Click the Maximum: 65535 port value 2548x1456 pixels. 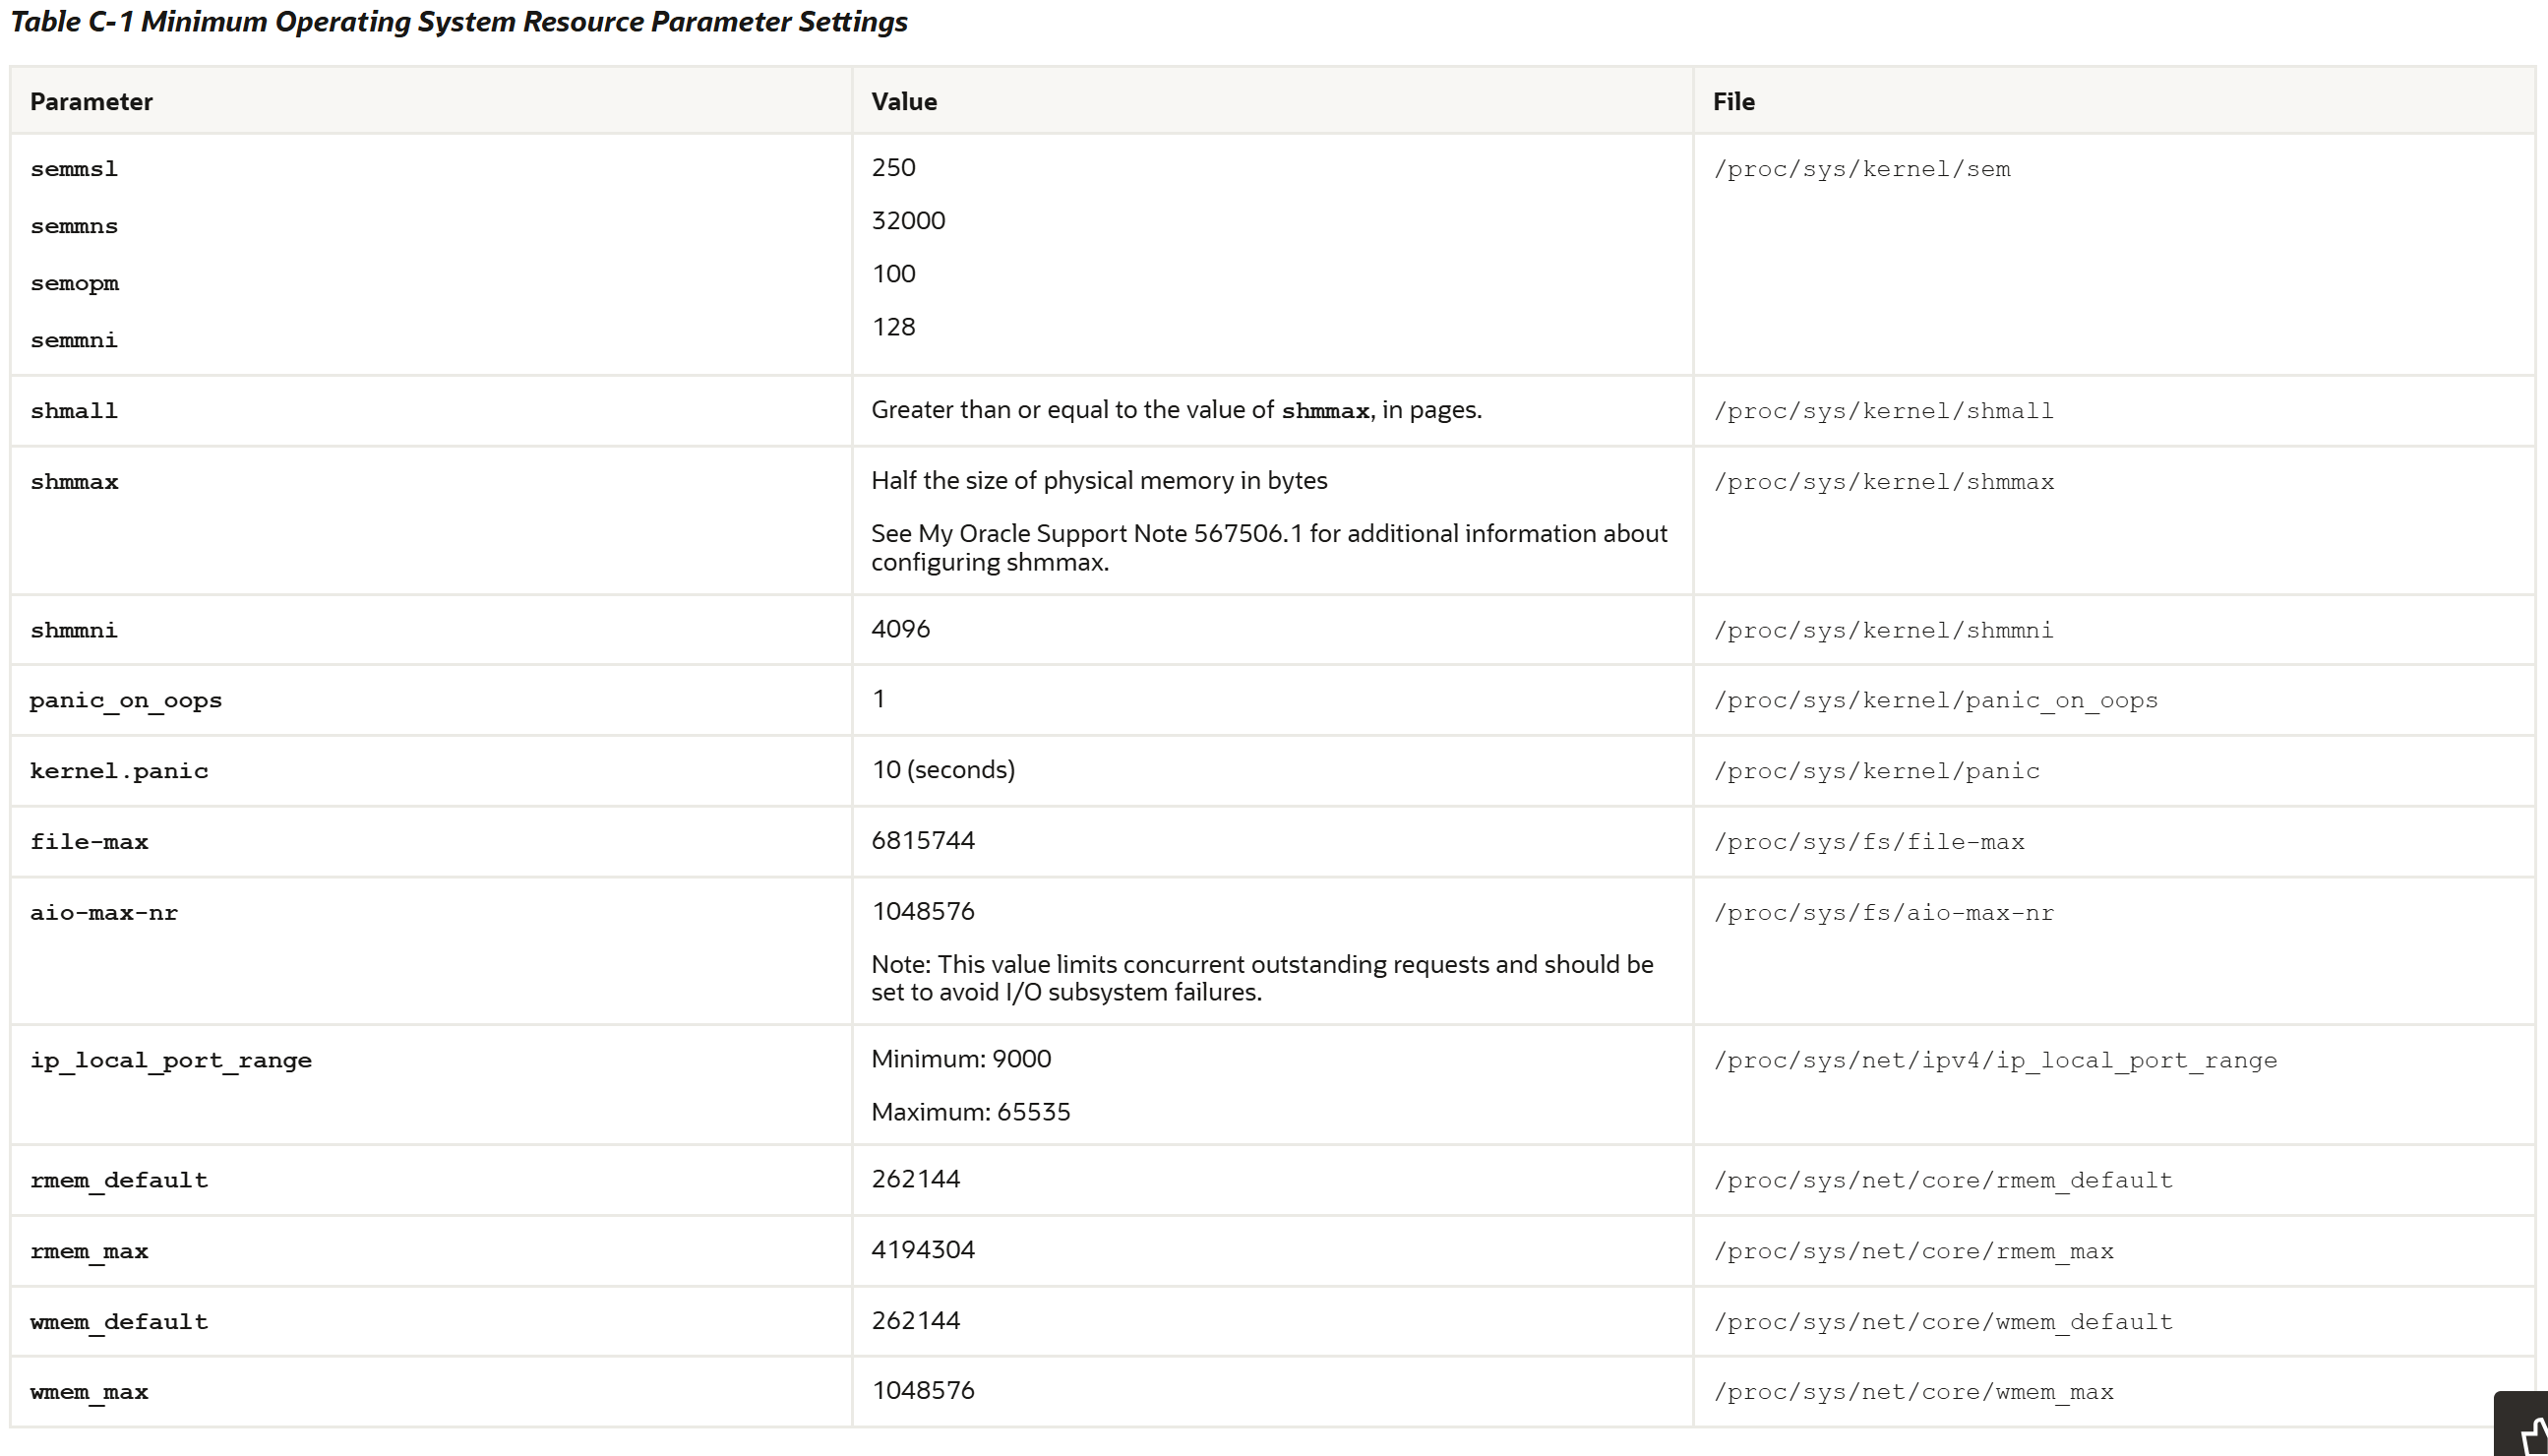coord(970,1112)
